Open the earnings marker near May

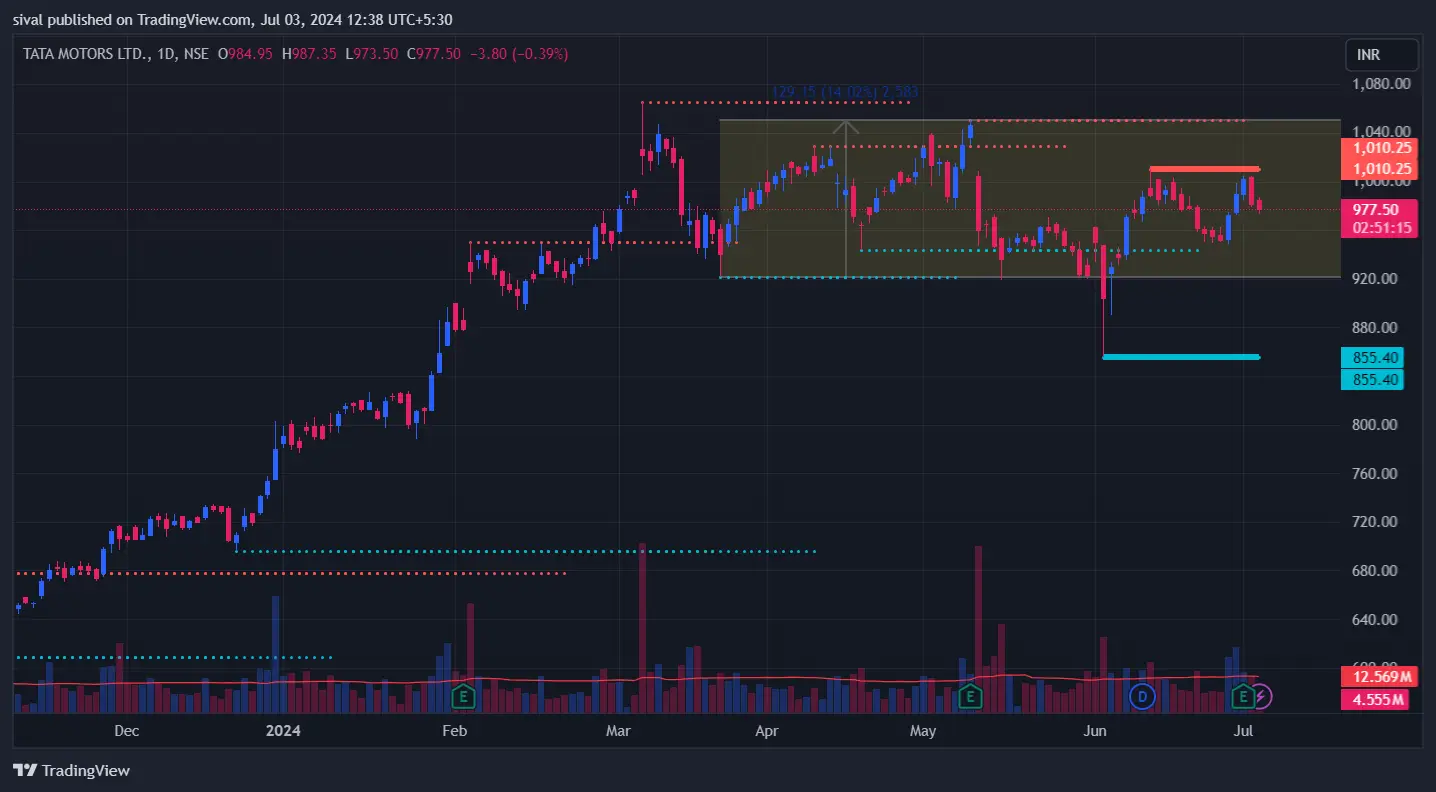(969, 696)
